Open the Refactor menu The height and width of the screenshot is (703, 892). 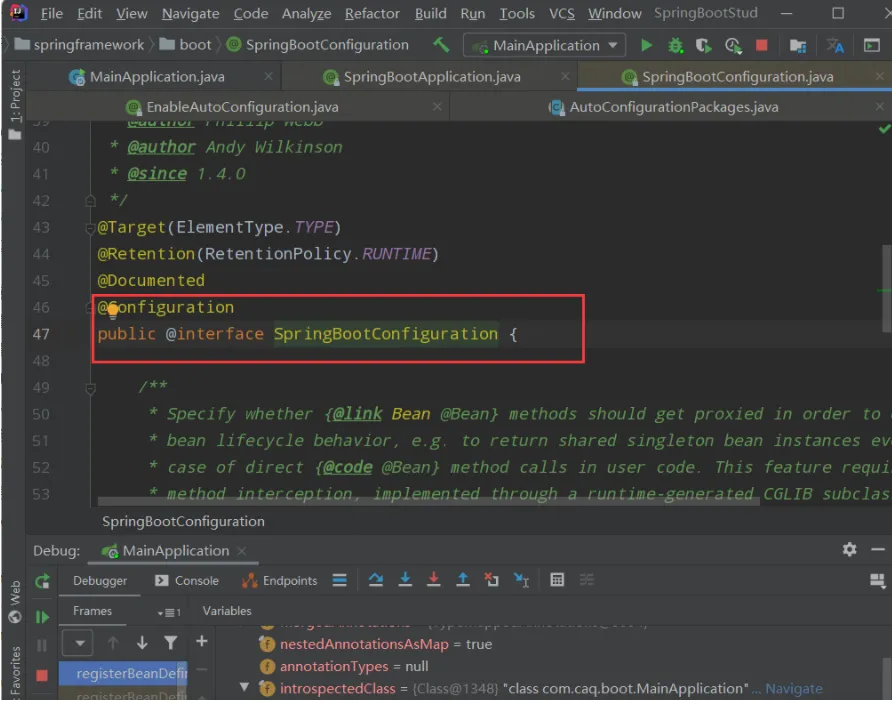pos(372,13)
